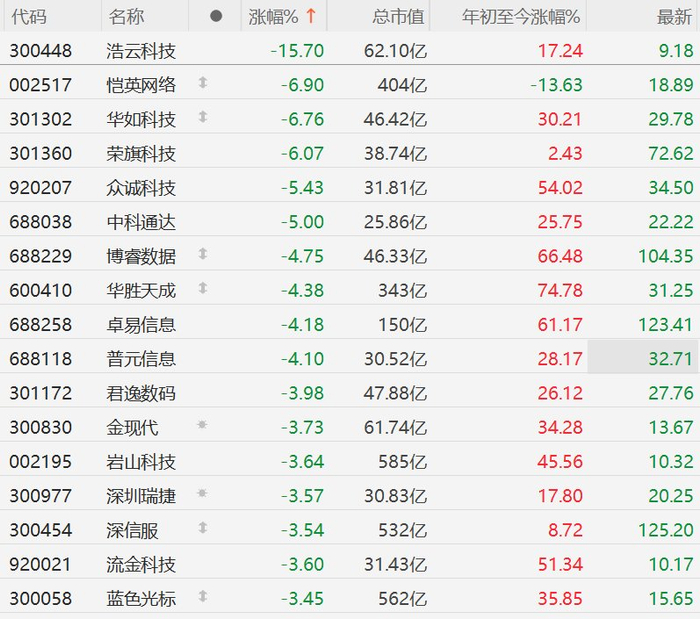The image size is (700, 619).
Task: Click the marker icon in 华如科技 row
Action: [x=203, y=117]
